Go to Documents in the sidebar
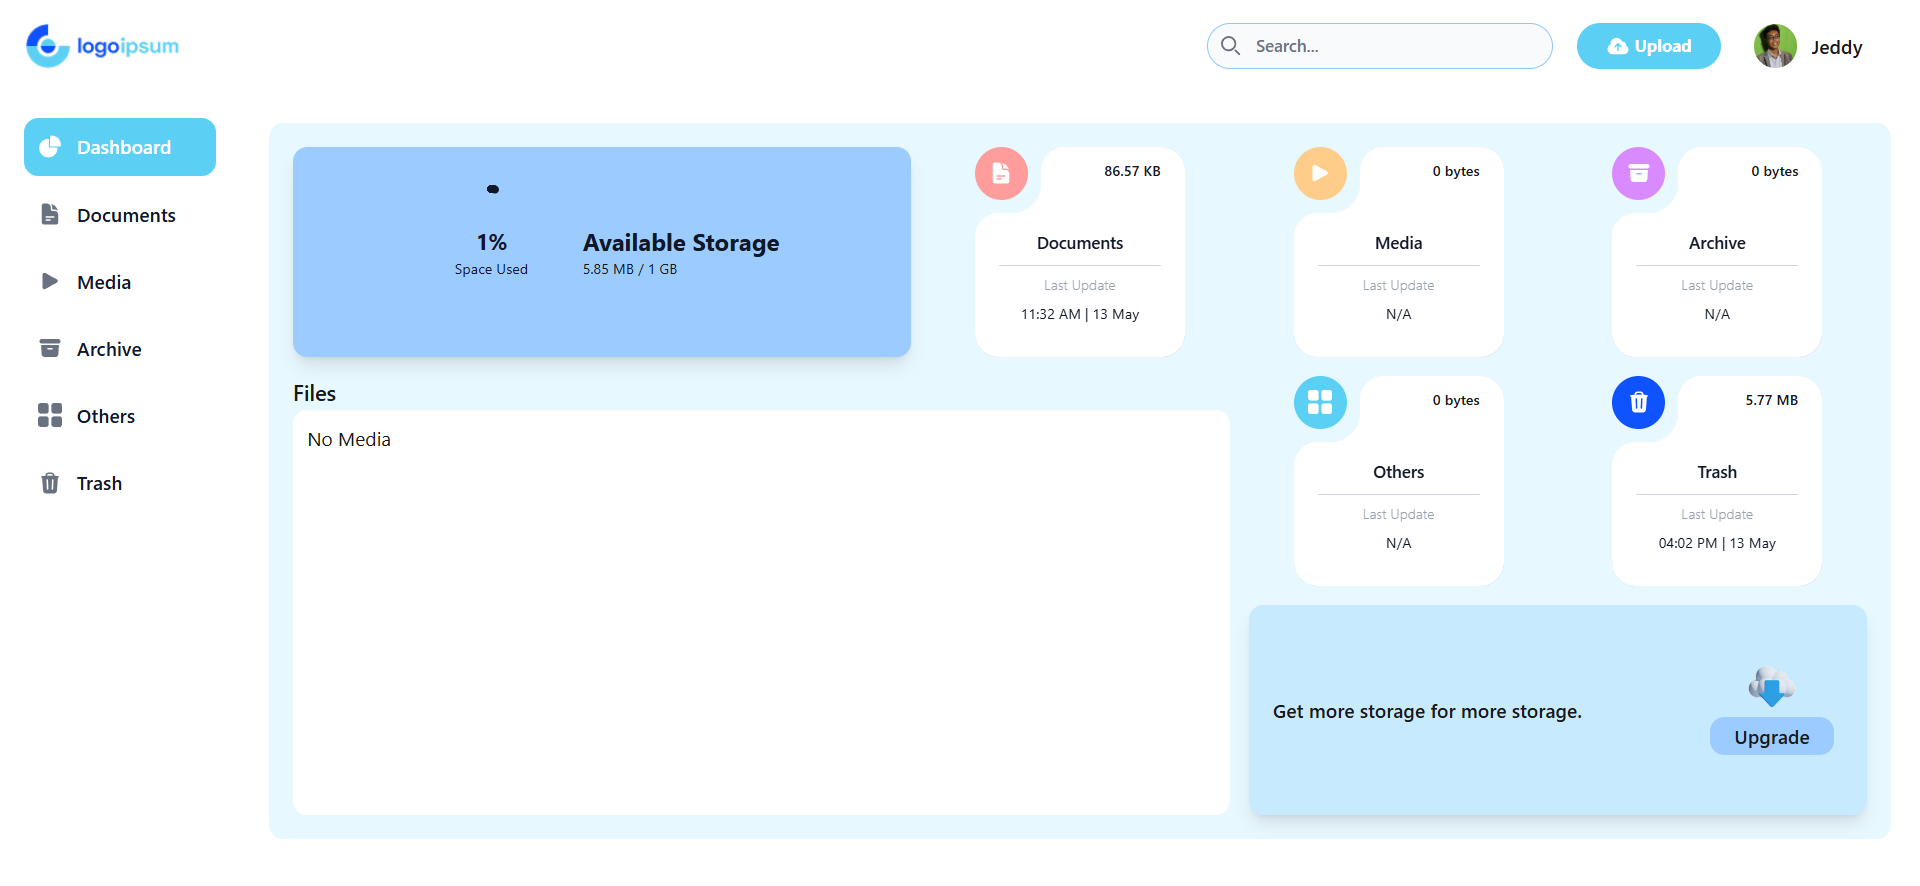This screenshot has height=886, width=1920. coord(120,215)
